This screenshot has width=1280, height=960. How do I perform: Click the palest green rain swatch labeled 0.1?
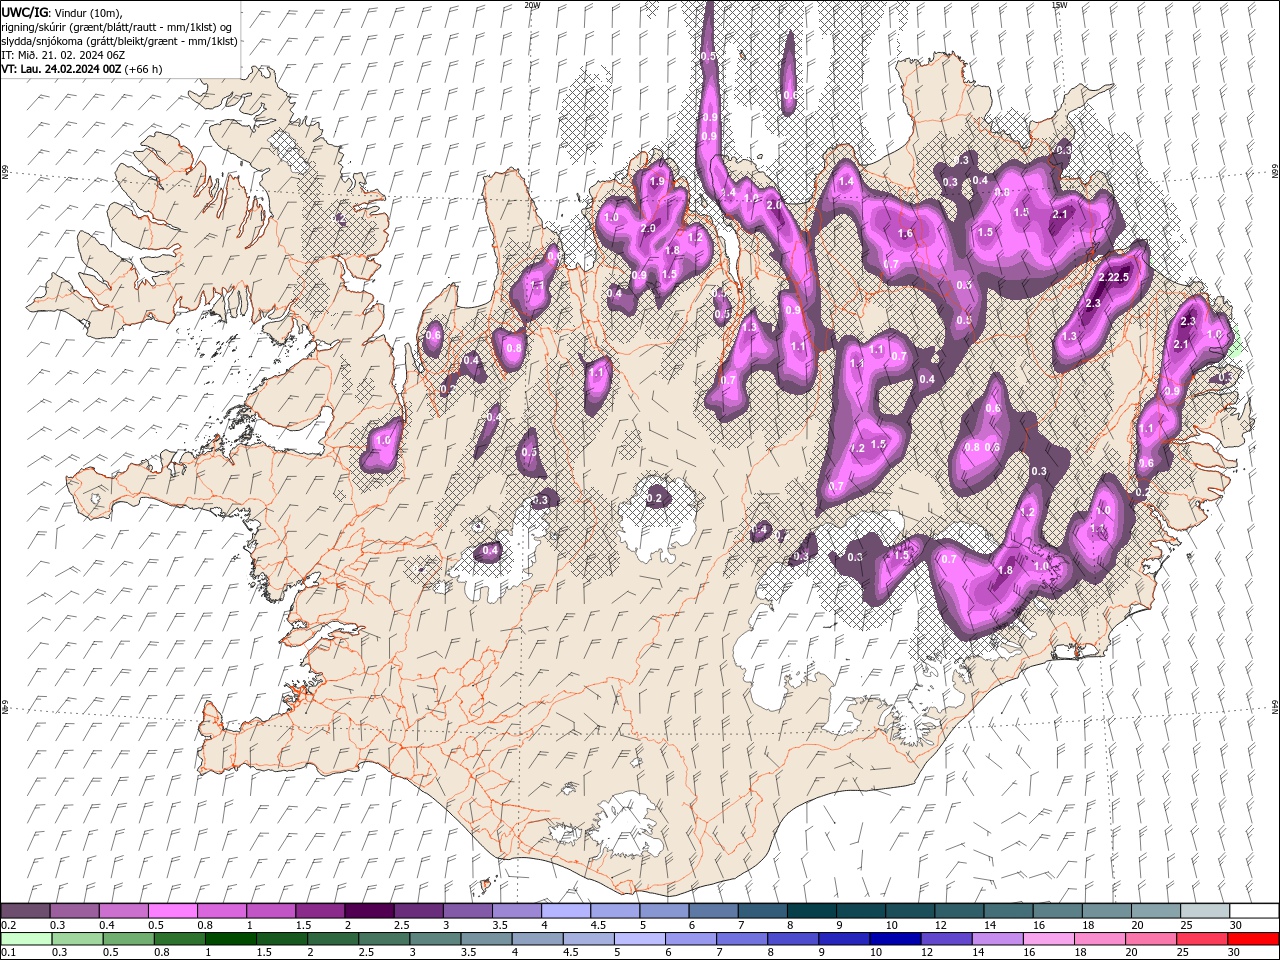[x=26, y=939]
